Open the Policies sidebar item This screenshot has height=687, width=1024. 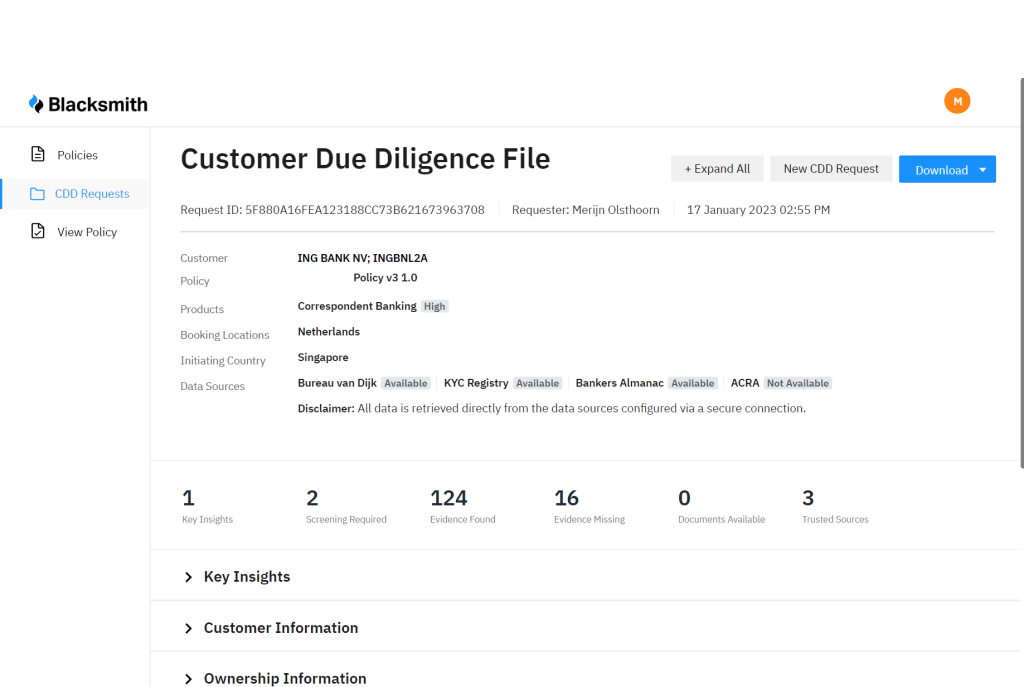[x=77, y=155]
